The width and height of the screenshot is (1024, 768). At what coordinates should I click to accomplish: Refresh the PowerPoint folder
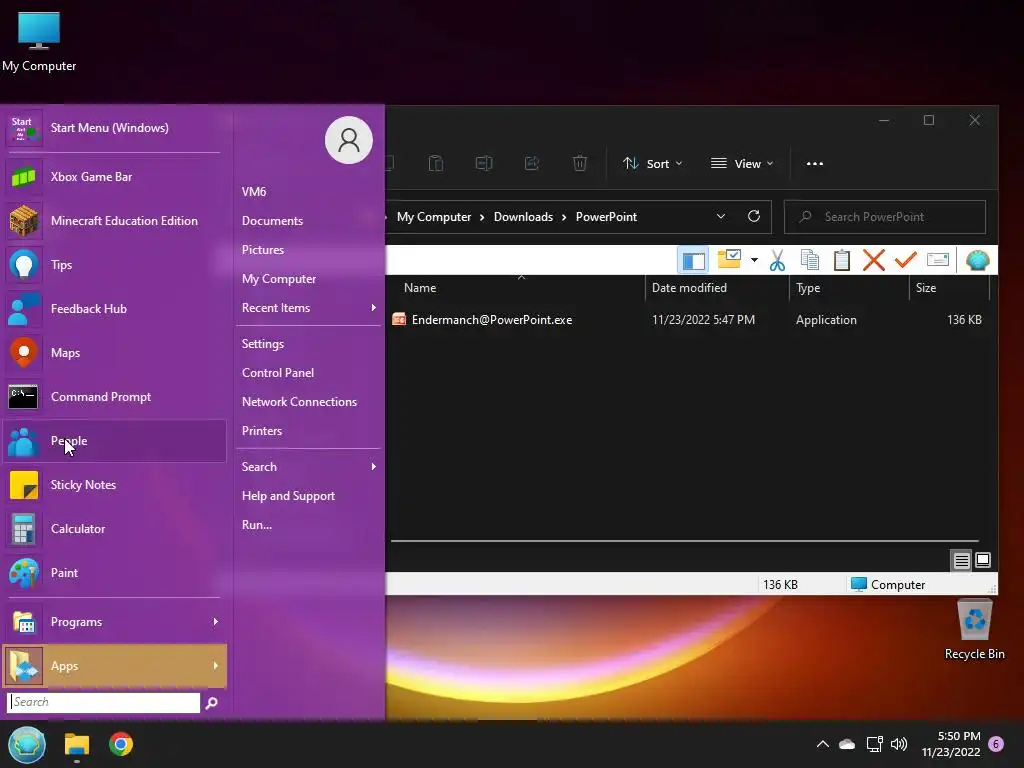click(754, 216)
